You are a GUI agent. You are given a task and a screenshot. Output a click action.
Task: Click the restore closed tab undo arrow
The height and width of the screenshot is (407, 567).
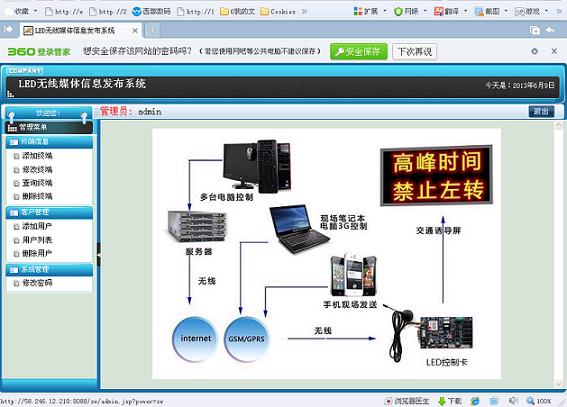click(550, 30)
